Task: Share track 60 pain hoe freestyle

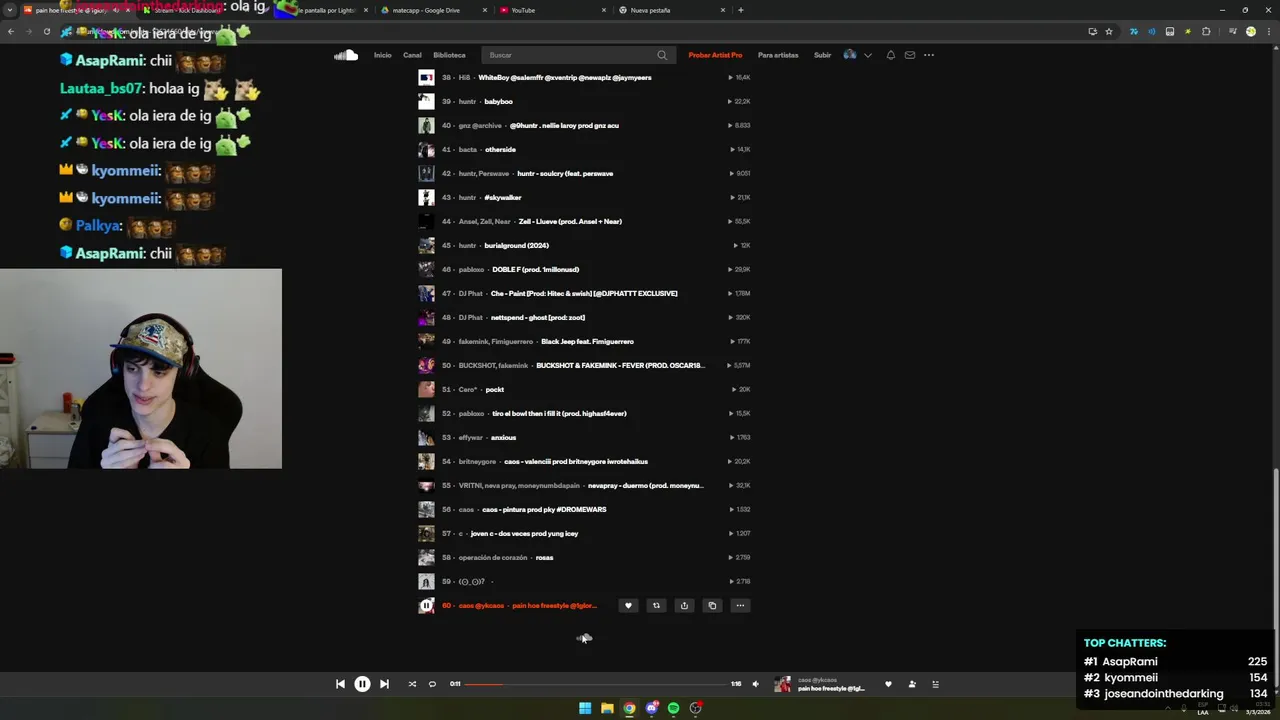Action: [684, 605]
